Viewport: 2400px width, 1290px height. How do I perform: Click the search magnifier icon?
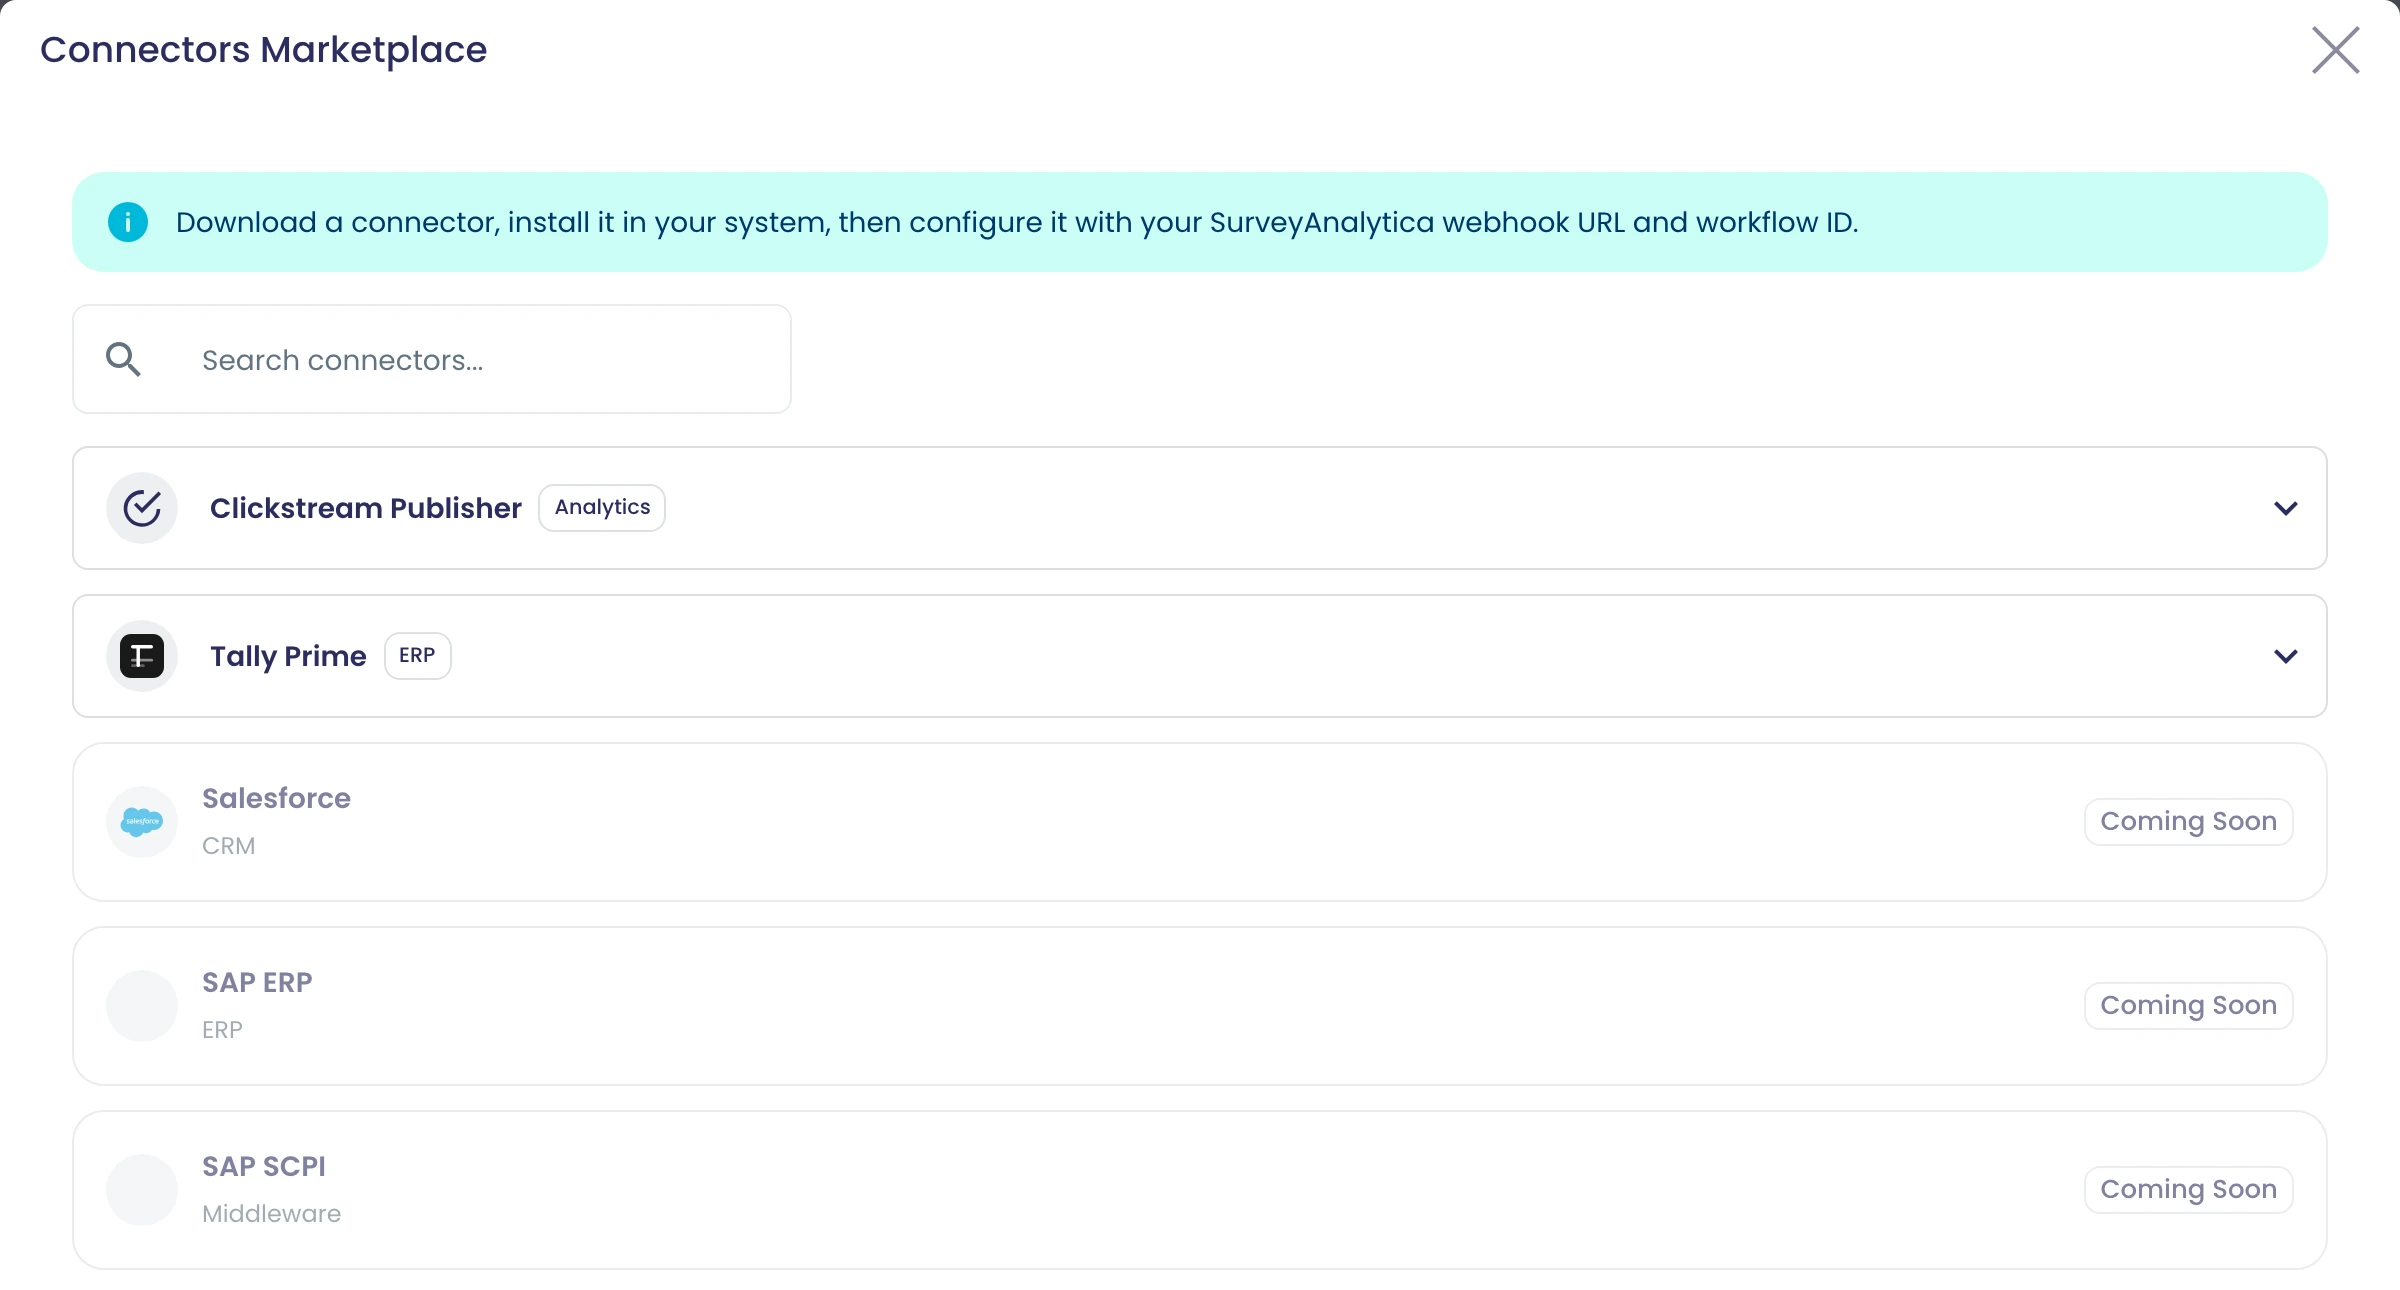(123, 359)
